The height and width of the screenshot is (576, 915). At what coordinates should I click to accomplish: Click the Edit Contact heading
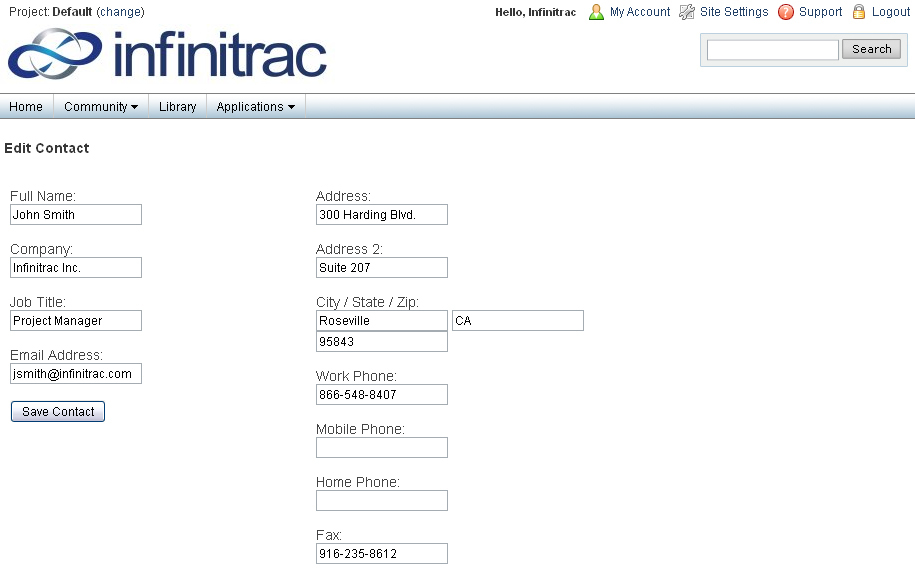47,148
